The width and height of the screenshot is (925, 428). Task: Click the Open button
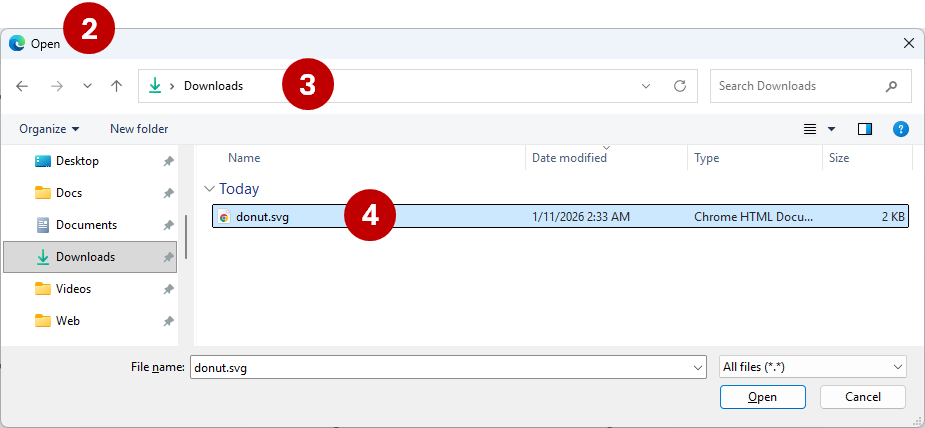(x=762, y=397)
